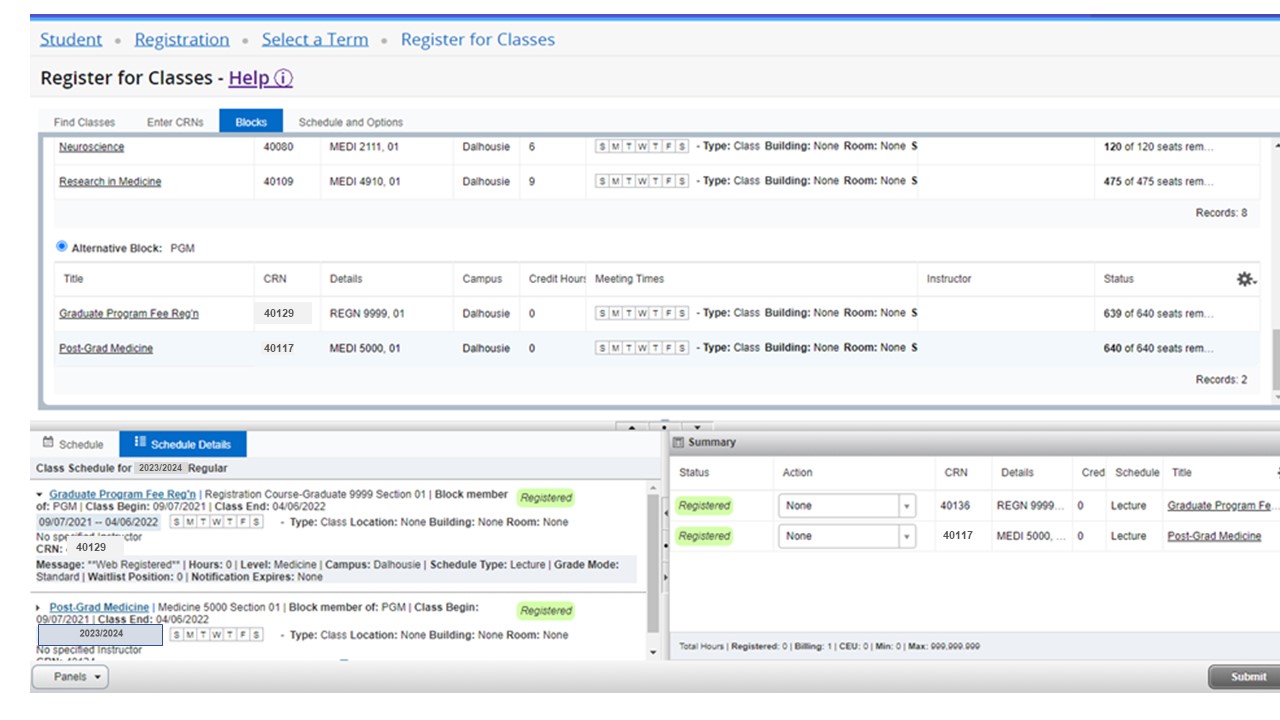The width and height of the screenshot is (1280, 720).
Task: Switch to Find Classes tab
Action: click(x=84, y=122)
